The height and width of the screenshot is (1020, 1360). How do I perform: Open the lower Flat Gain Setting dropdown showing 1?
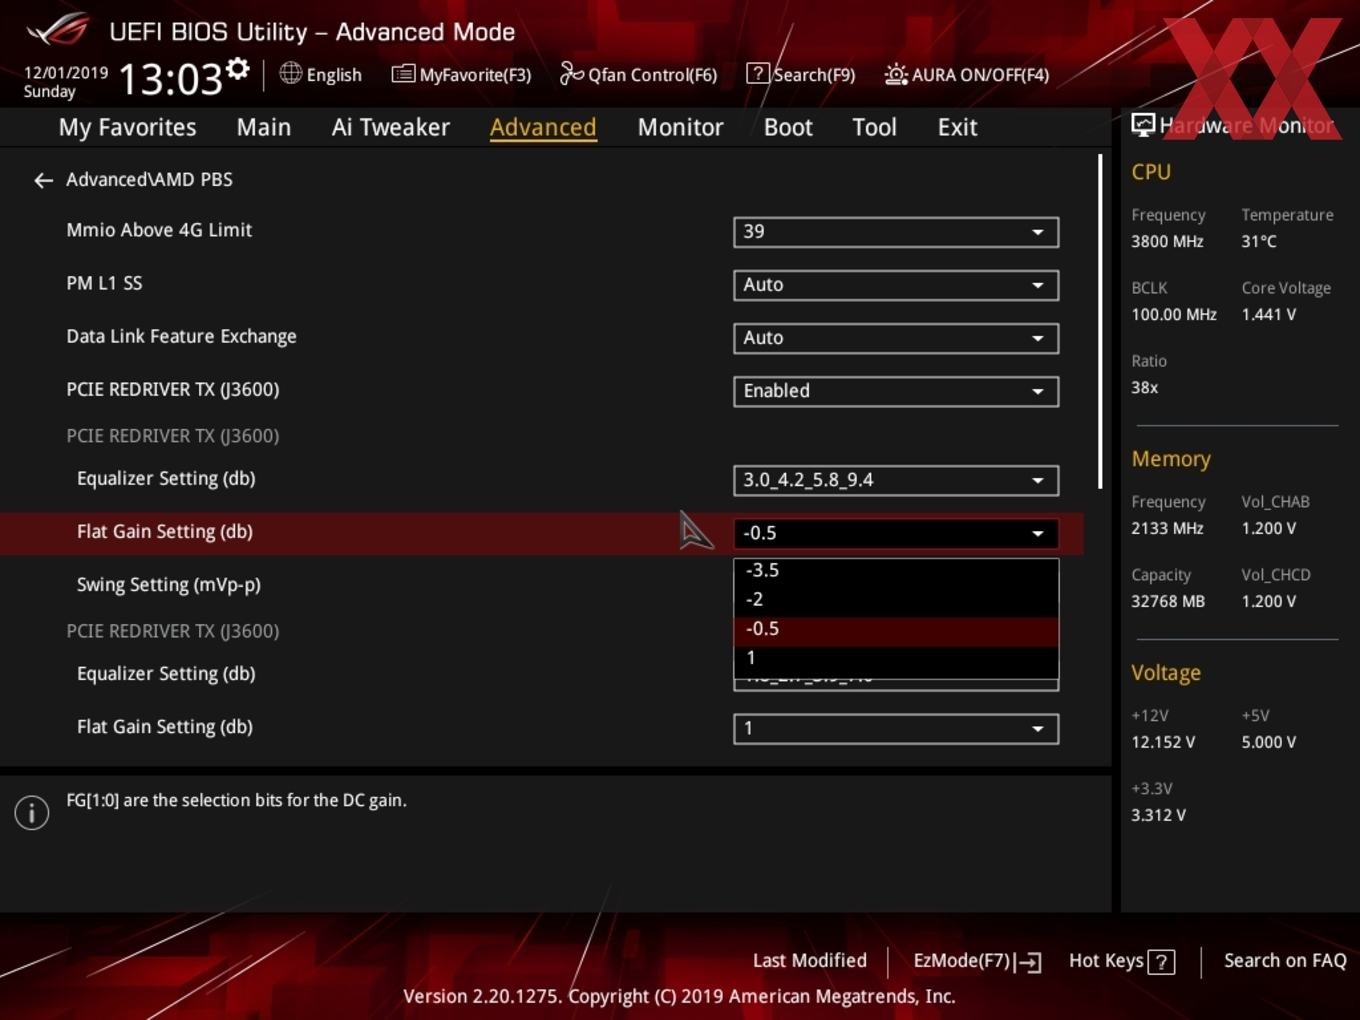click(896, 728)
